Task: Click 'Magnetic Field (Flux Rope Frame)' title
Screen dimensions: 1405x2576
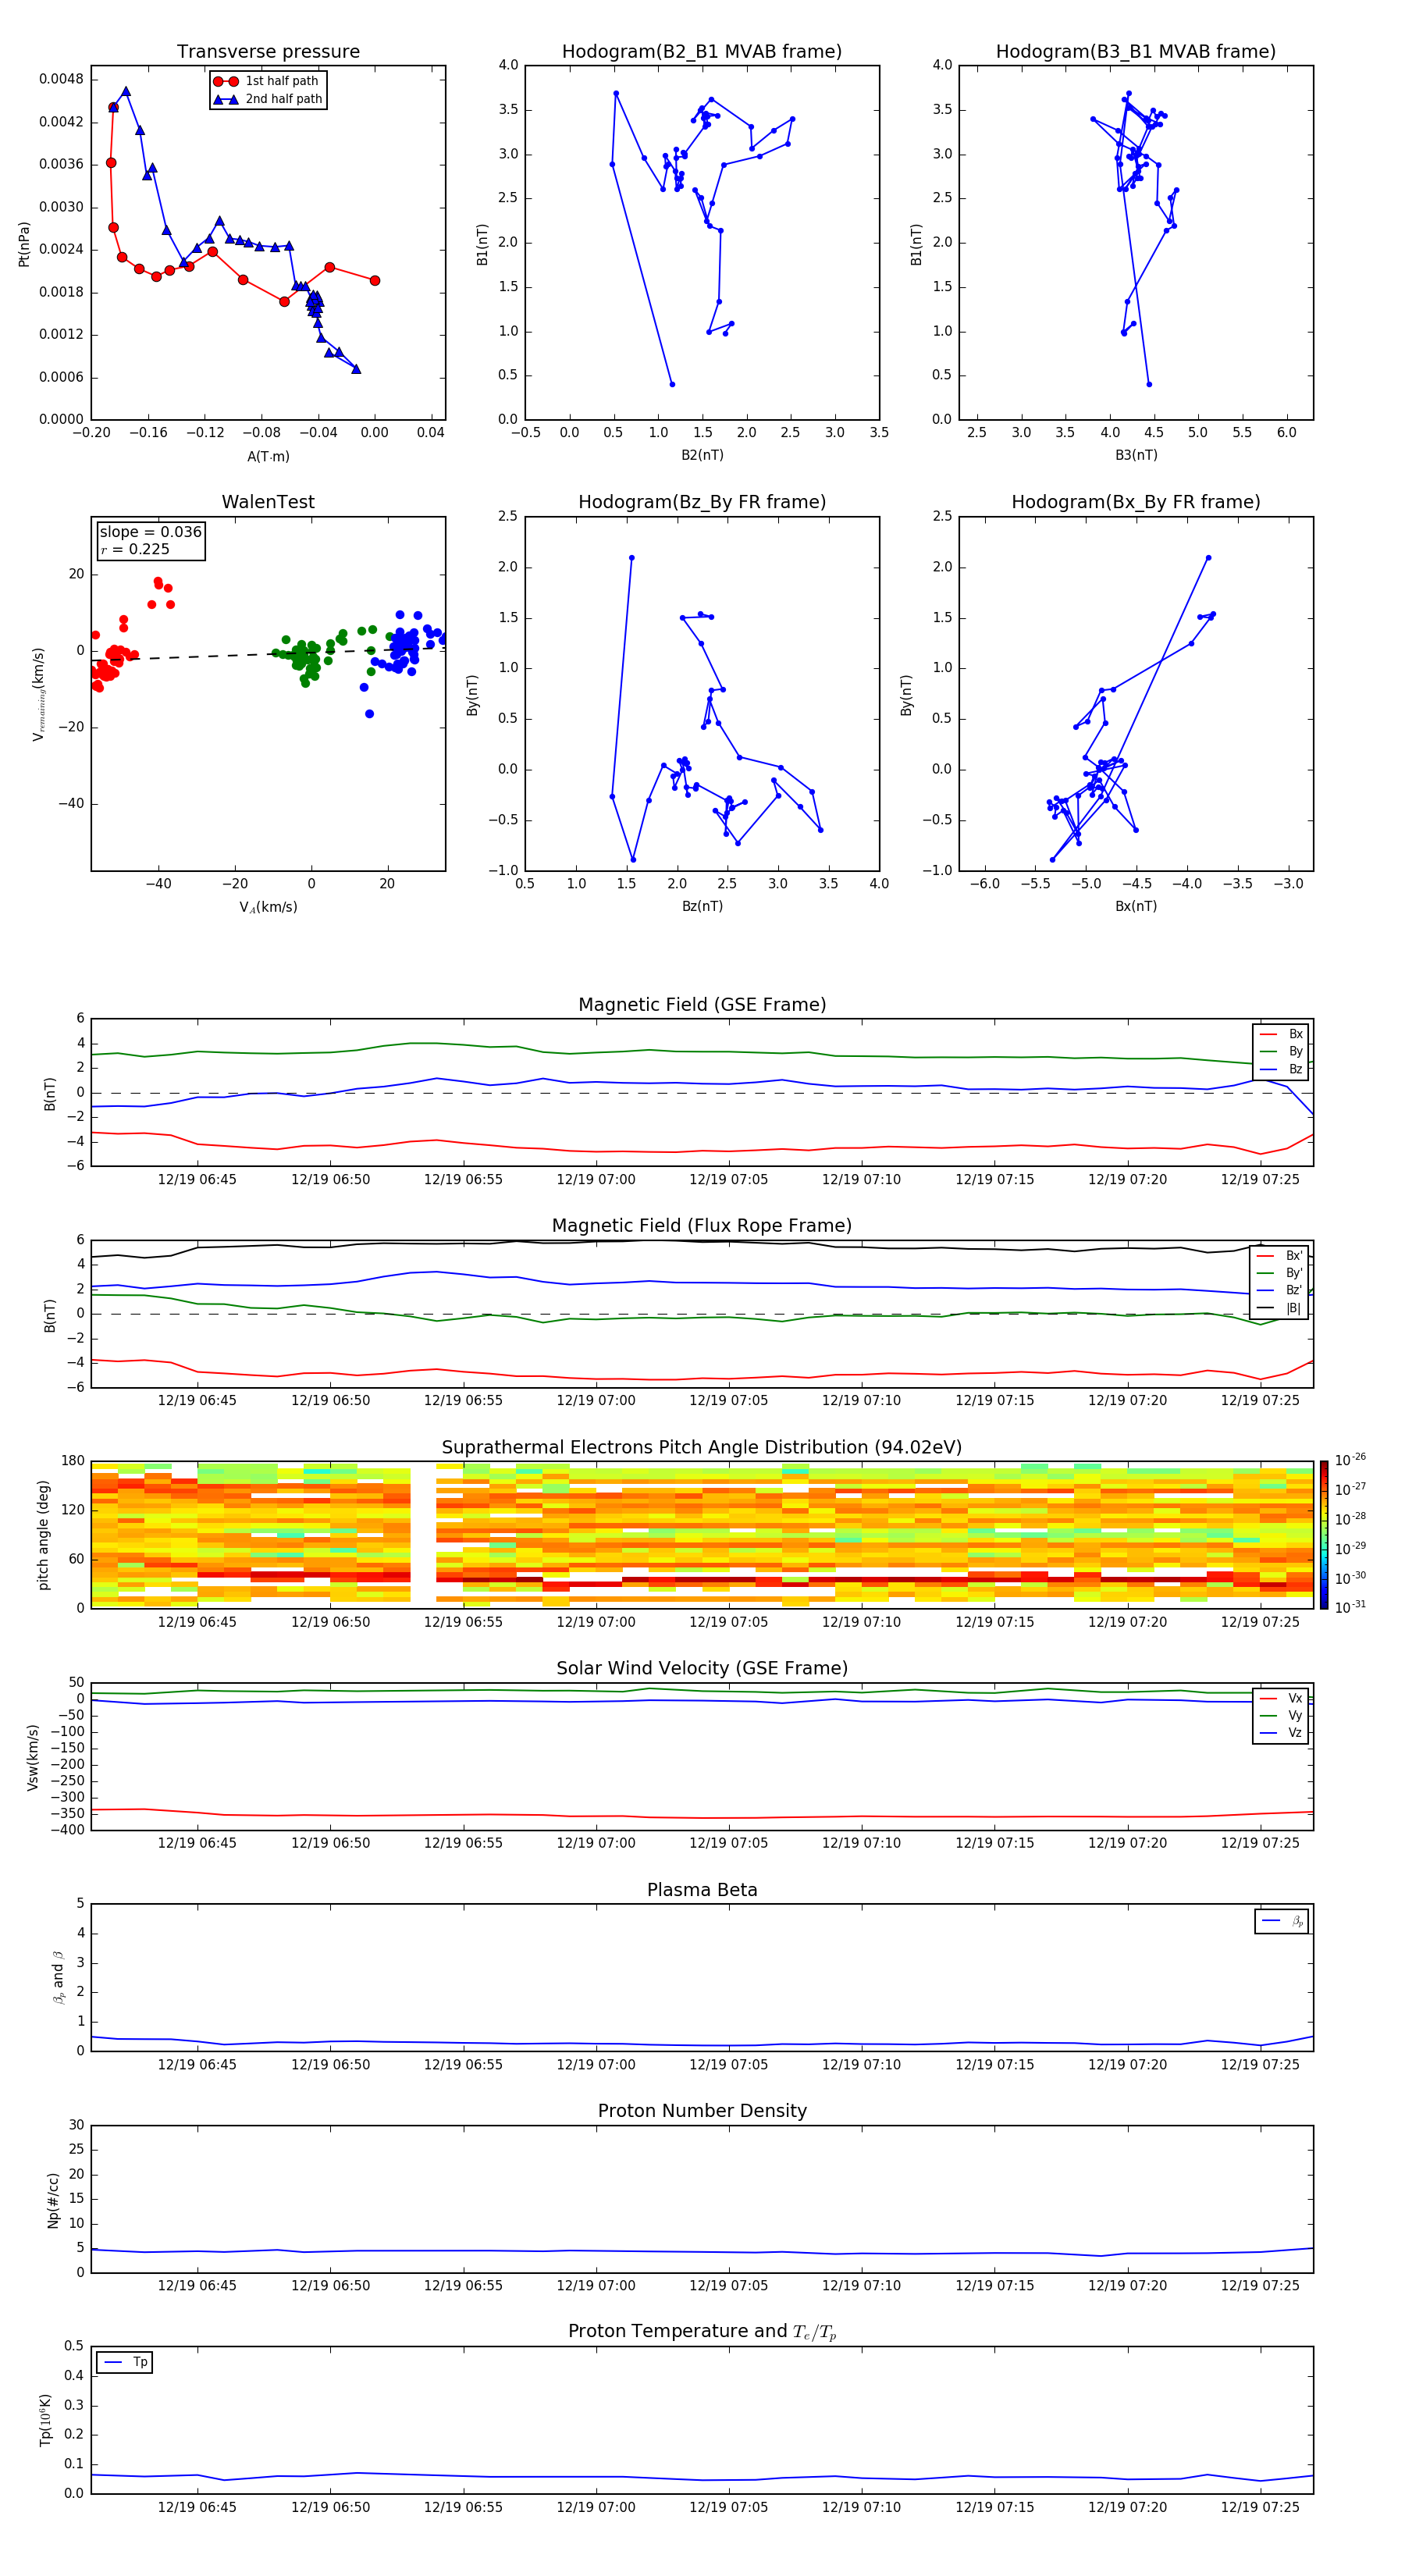Action: click(702, 1226)
